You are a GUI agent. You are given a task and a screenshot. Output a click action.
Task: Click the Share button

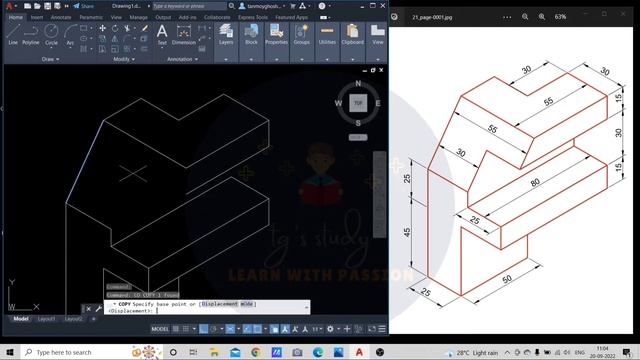point(84,6)
